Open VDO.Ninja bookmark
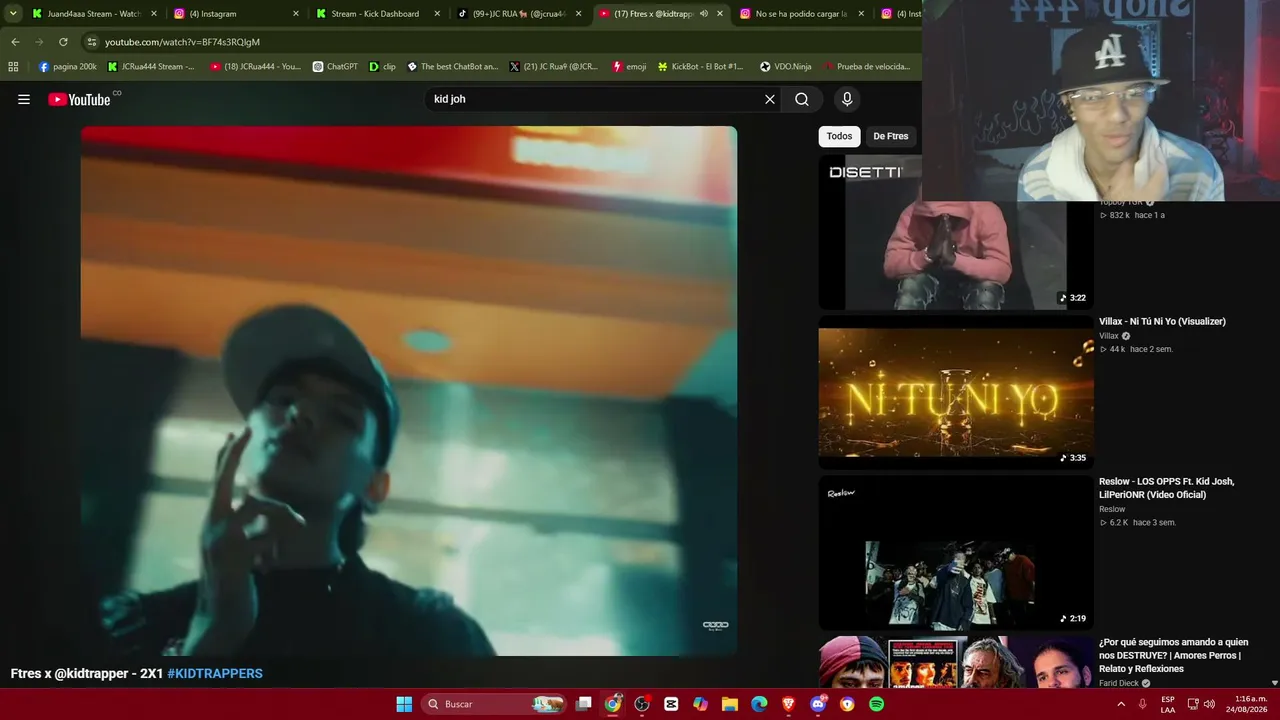 tap(786, 67)
